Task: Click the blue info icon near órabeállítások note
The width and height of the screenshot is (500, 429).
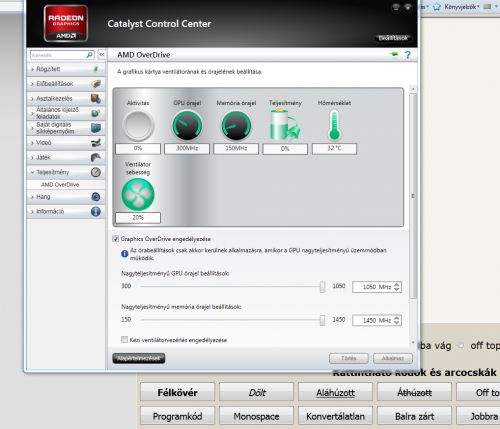Action: (125, 254)
